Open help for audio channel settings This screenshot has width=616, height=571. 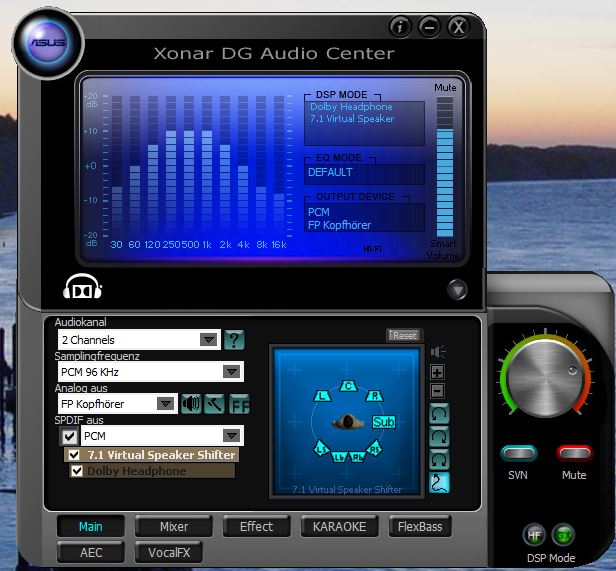pos(234,340)
